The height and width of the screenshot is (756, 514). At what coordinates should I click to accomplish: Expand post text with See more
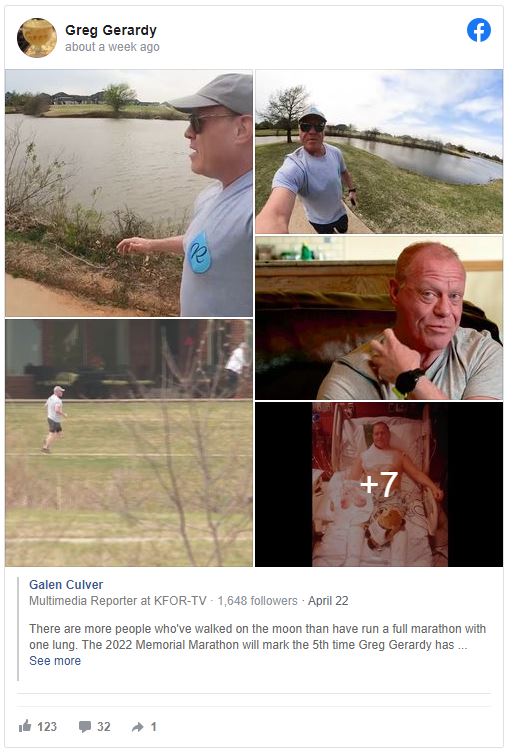tap(55, 661)
